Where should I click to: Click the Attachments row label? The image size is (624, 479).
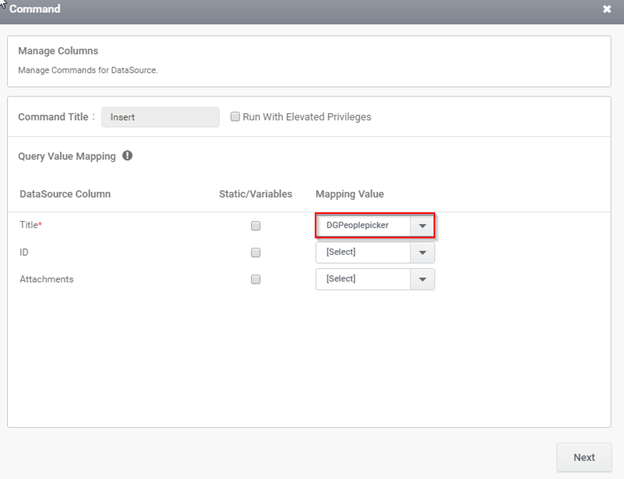(x=47, y=279)
